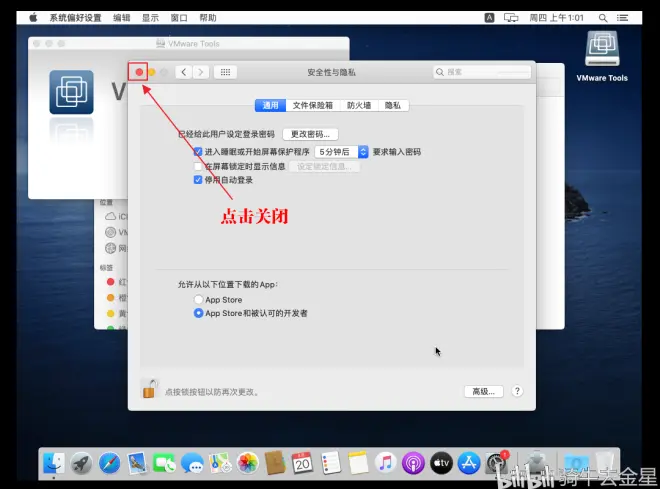This screenshot has height=489, width=660.
Task: Select iCloud item in Finder sidebar
Action: coord(116,216)
